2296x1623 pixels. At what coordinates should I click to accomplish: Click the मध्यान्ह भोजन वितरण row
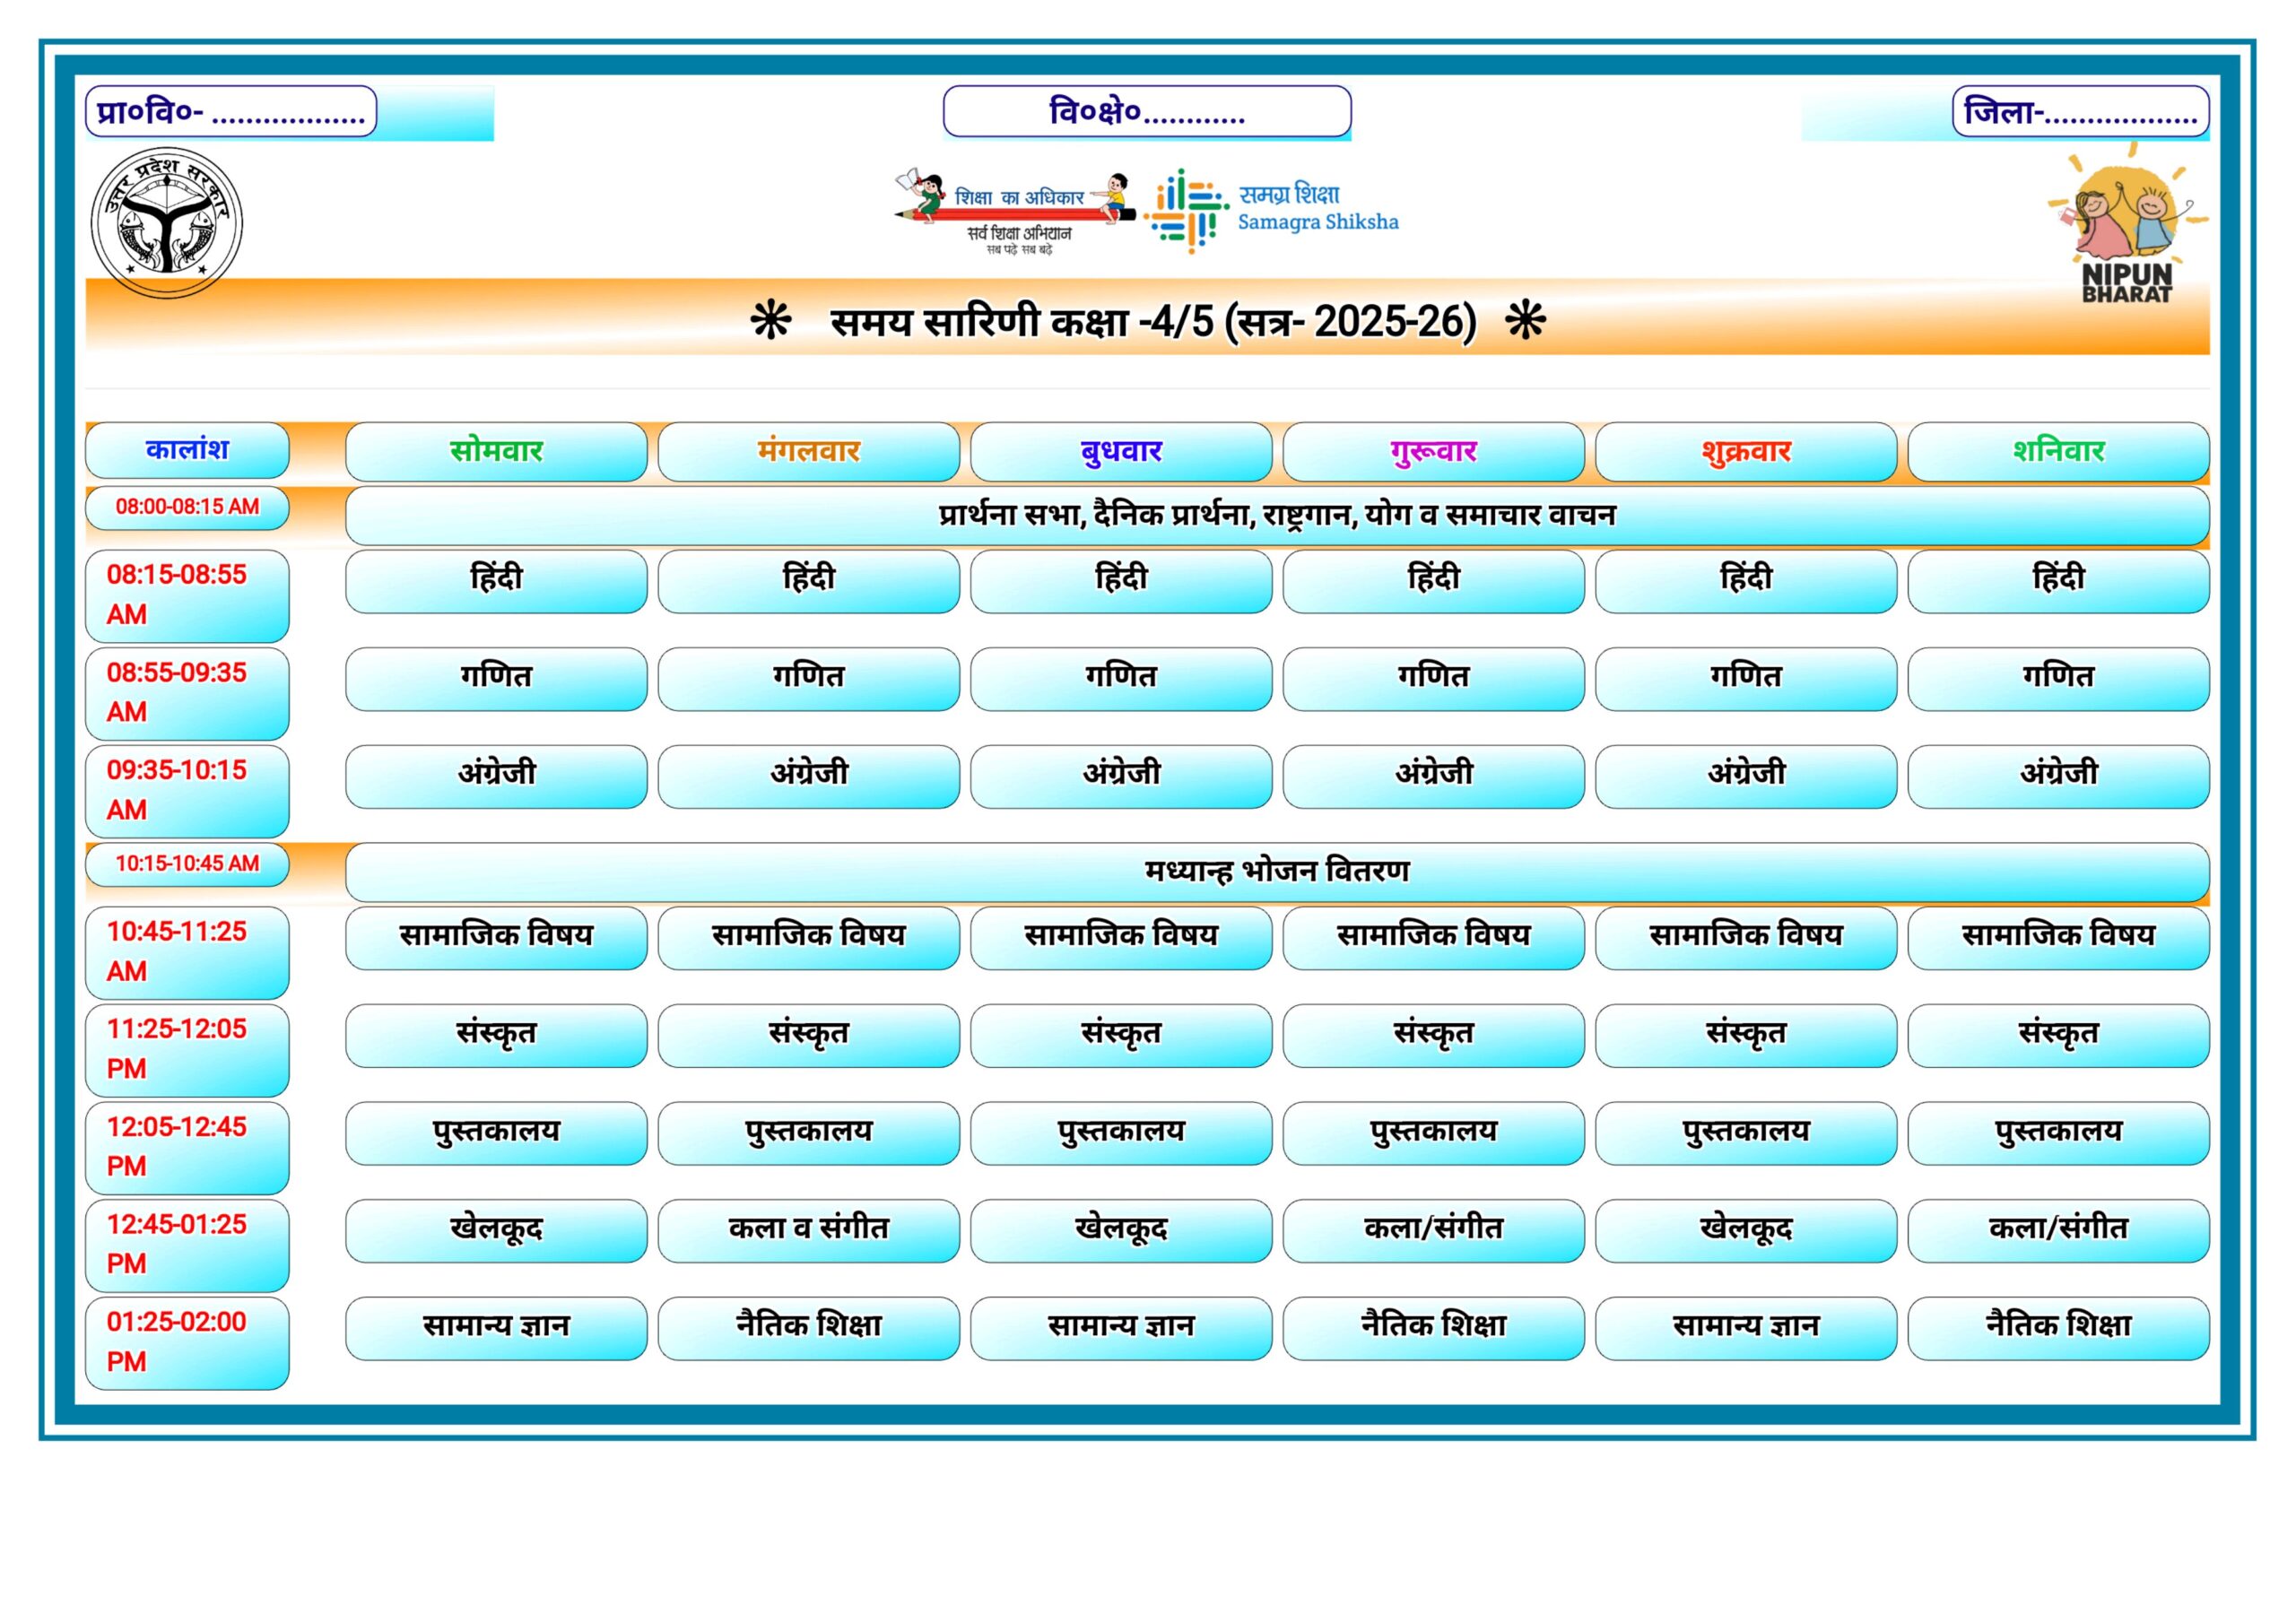pyautogui.click(x=1278, y=873)
